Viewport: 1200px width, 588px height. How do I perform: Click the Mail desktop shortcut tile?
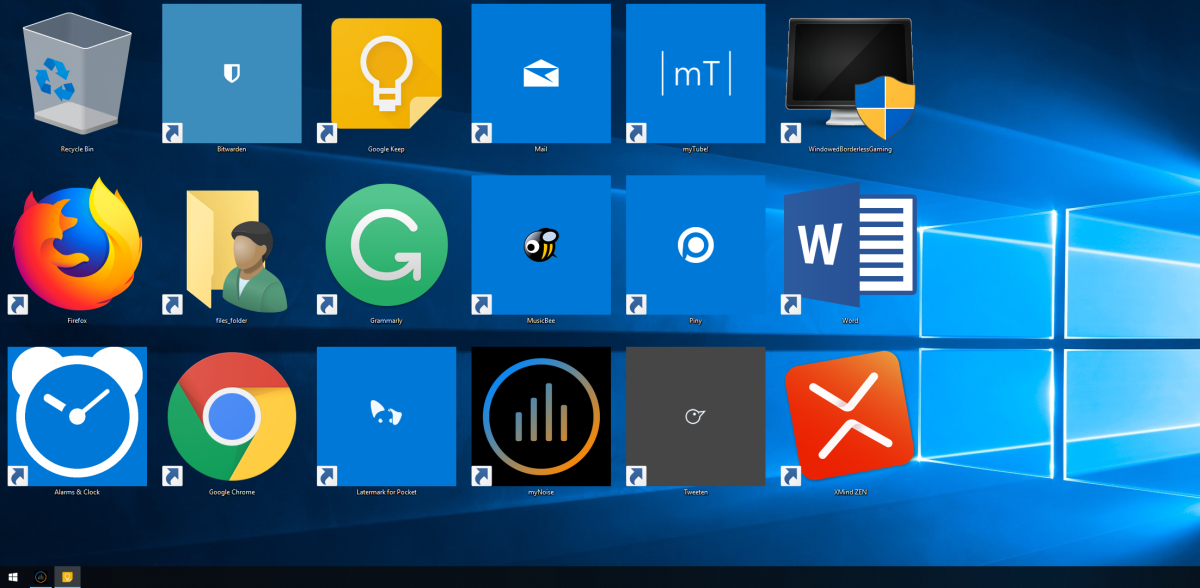point(541,74)
